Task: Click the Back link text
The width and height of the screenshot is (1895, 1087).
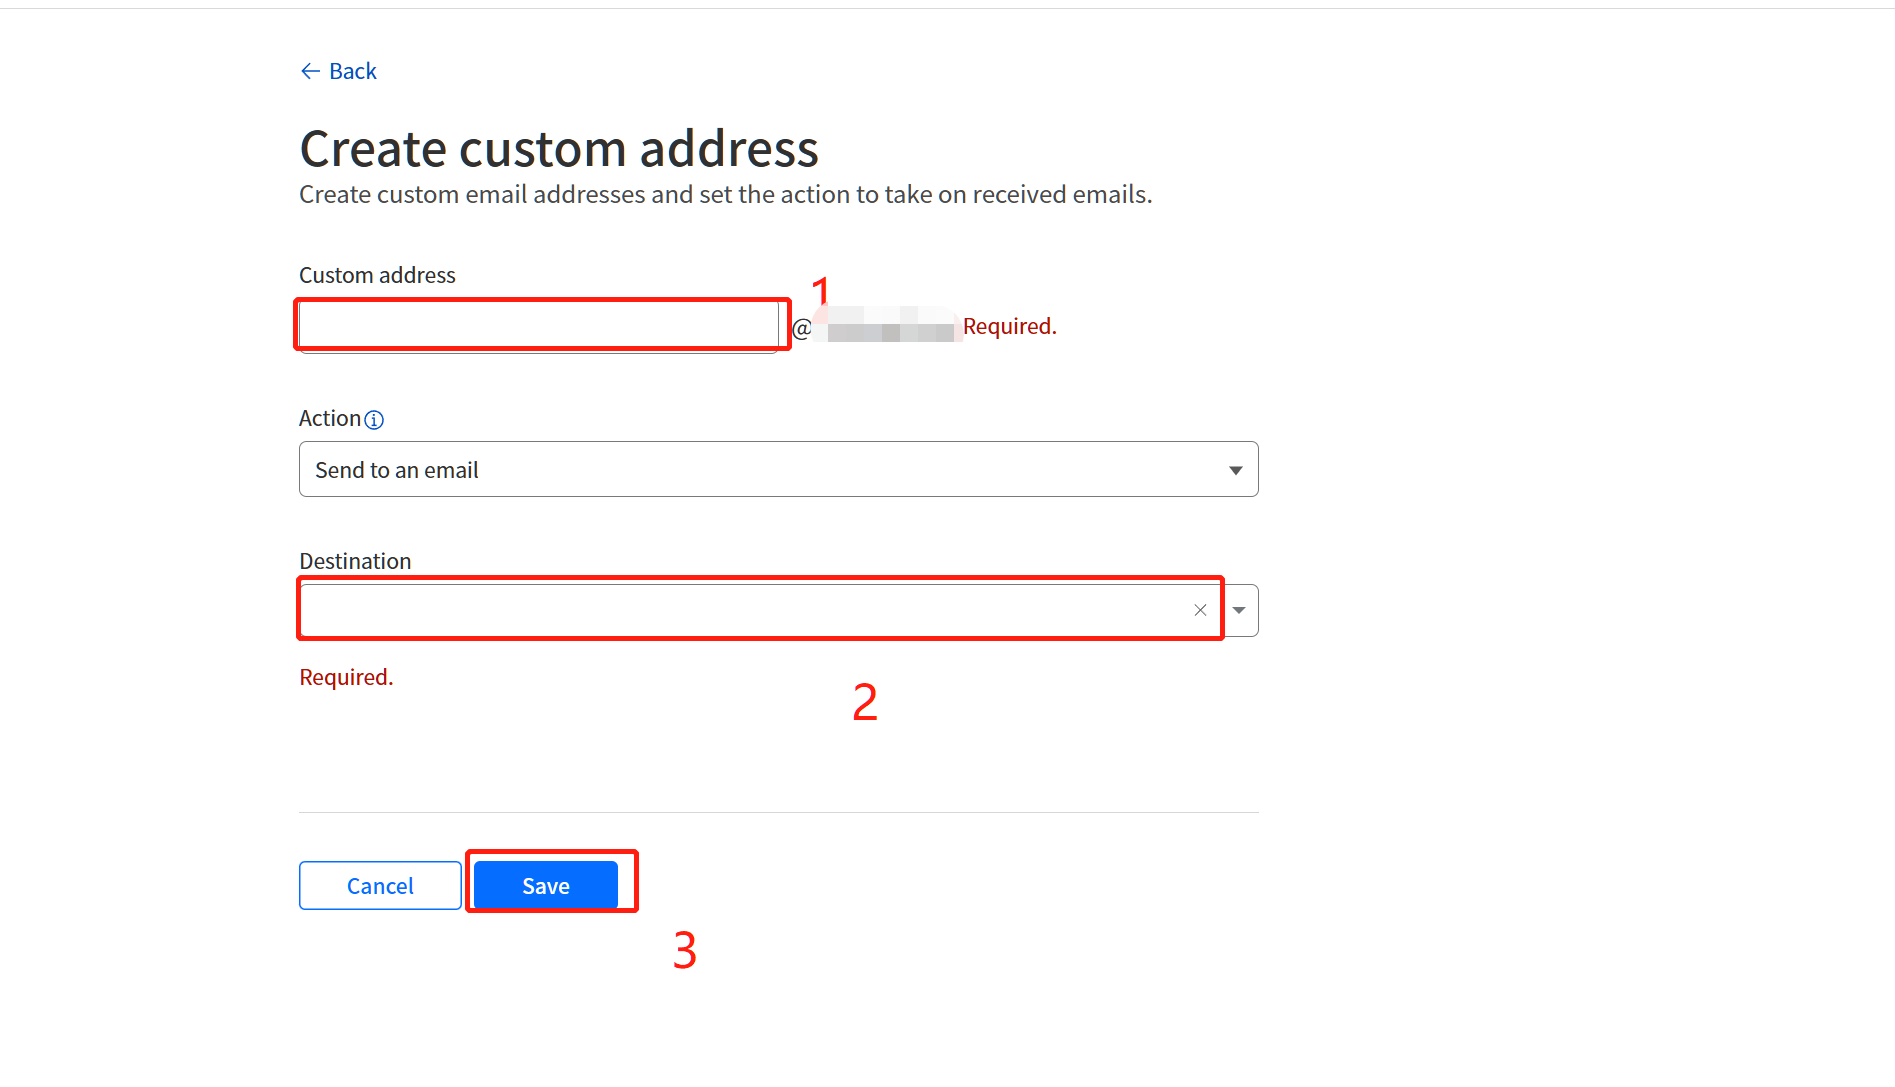Action: coord(352,71)
